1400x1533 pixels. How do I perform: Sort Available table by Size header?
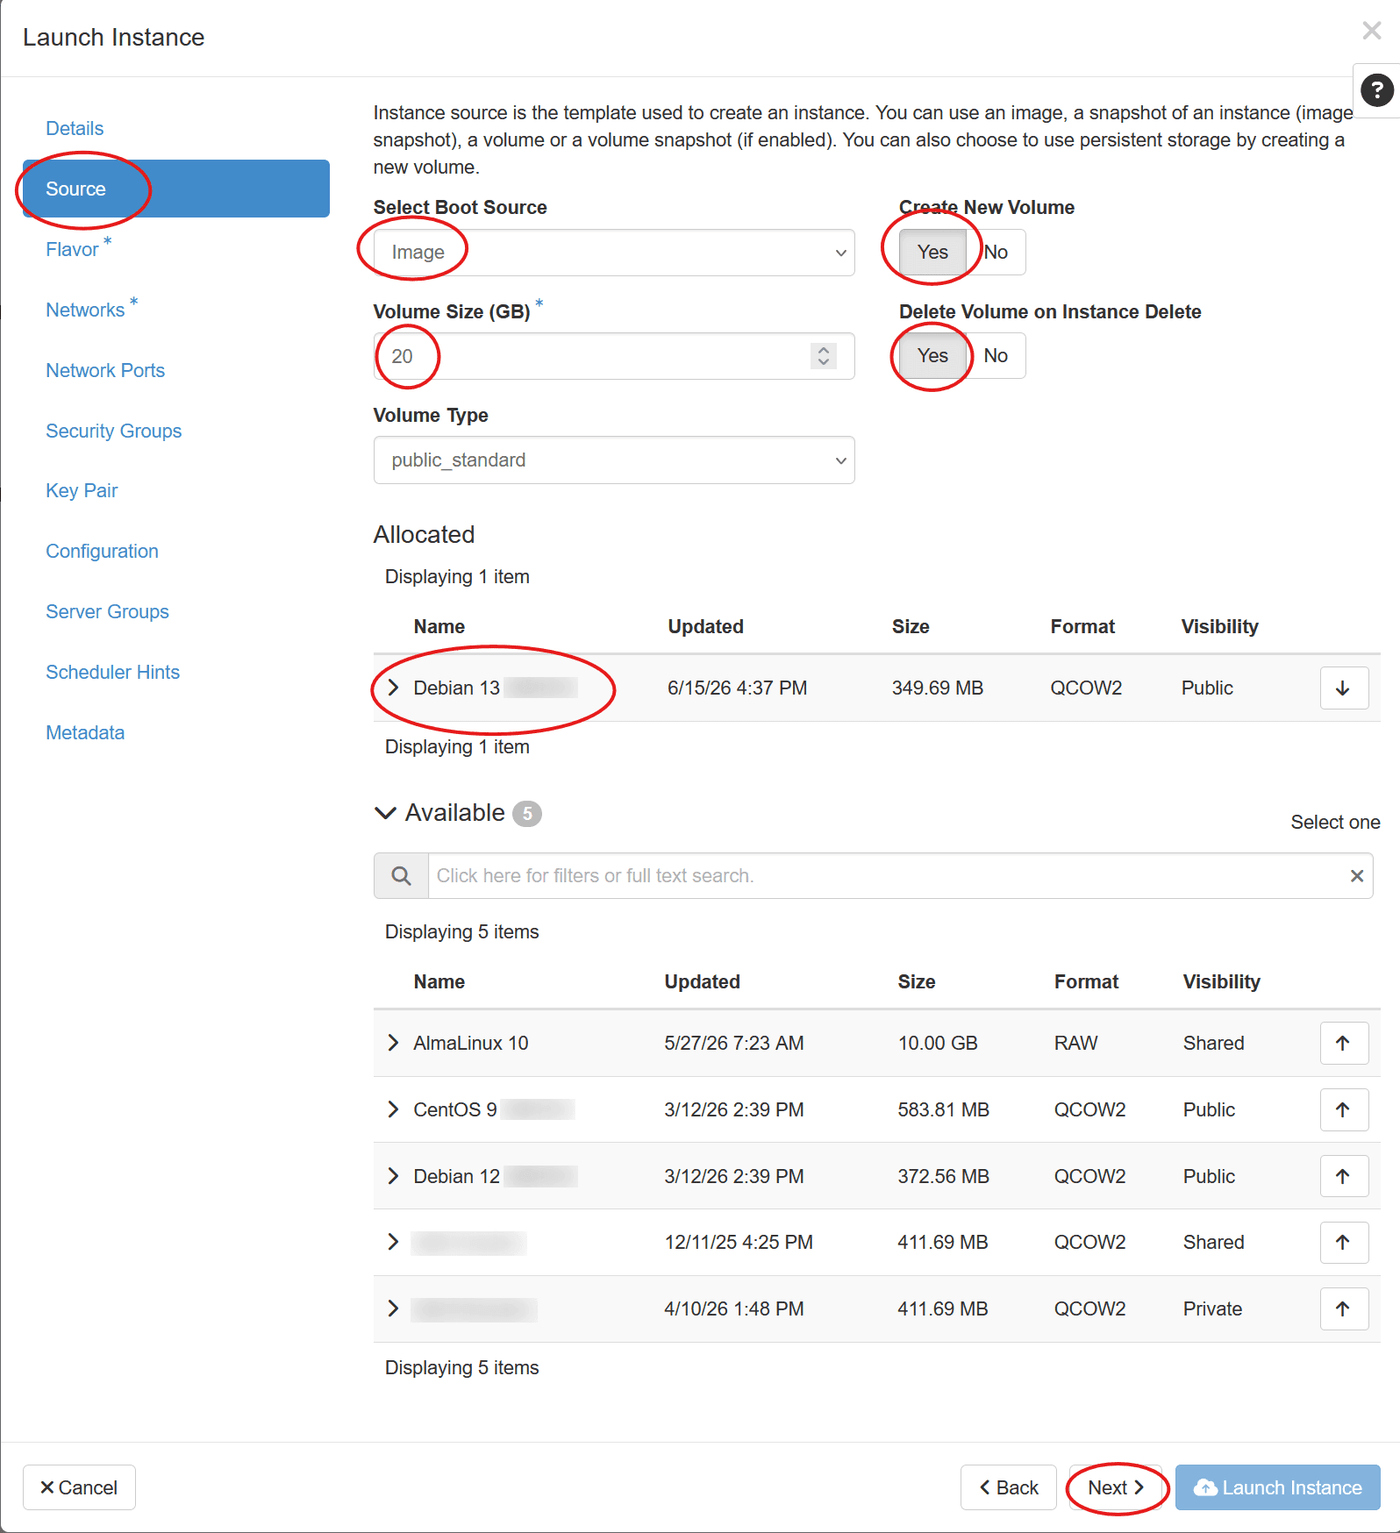[x=916, y=982]
